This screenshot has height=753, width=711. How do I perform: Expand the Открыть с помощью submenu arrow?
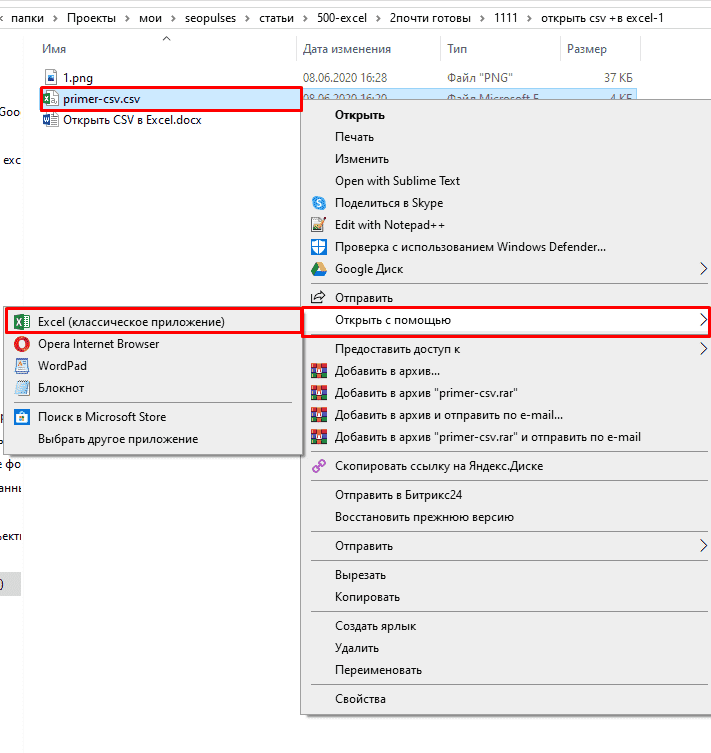[703, 320]
